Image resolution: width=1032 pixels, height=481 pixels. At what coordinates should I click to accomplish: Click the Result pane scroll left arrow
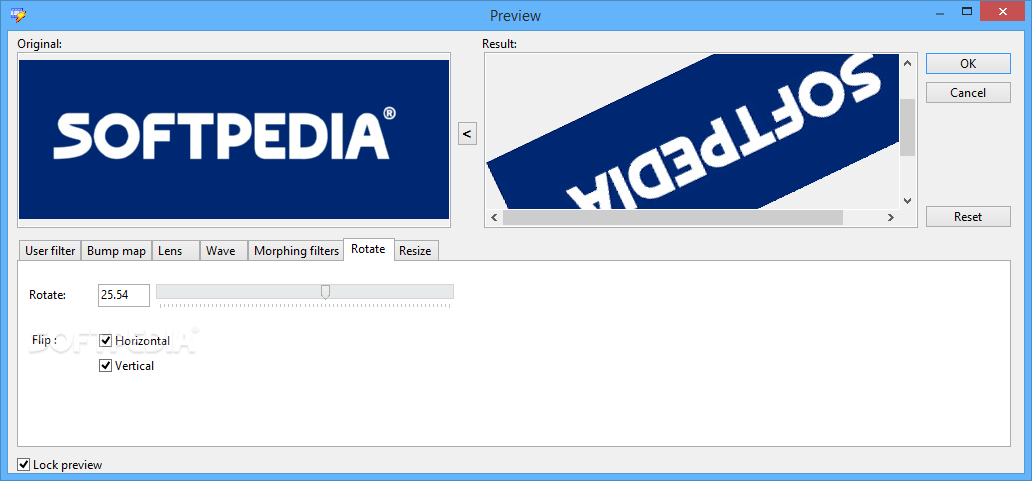click(494, 217)
